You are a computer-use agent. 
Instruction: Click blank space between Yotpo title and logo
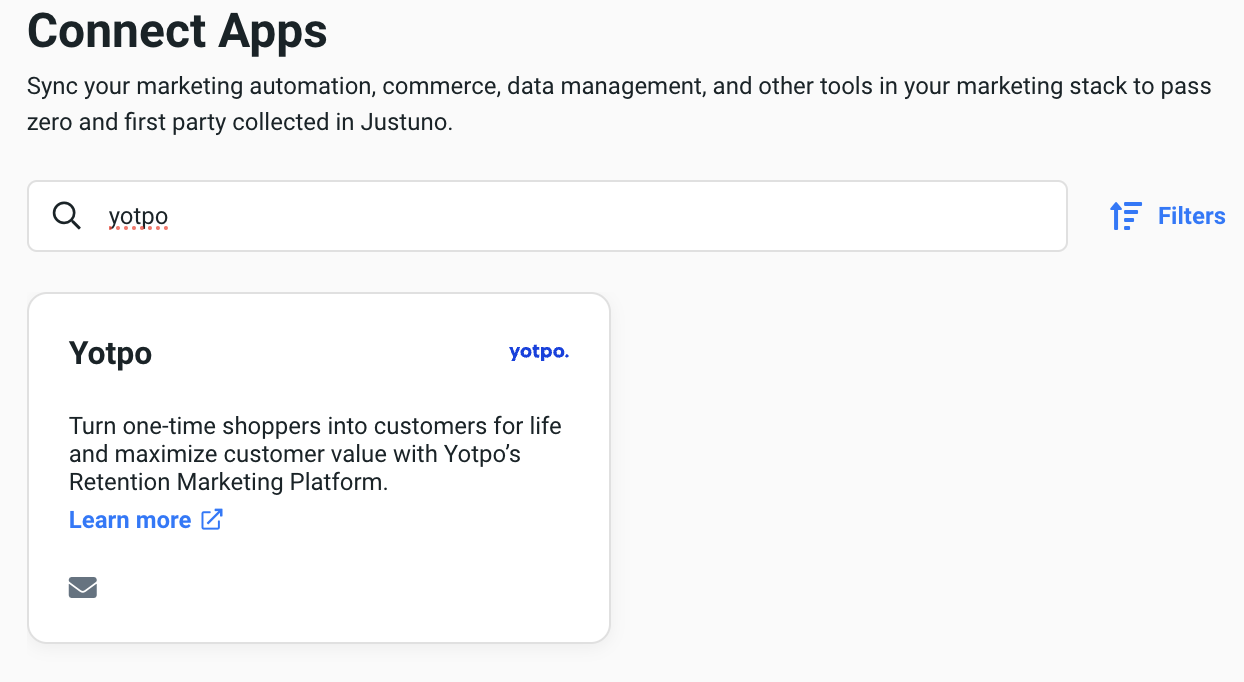point(330,353)
